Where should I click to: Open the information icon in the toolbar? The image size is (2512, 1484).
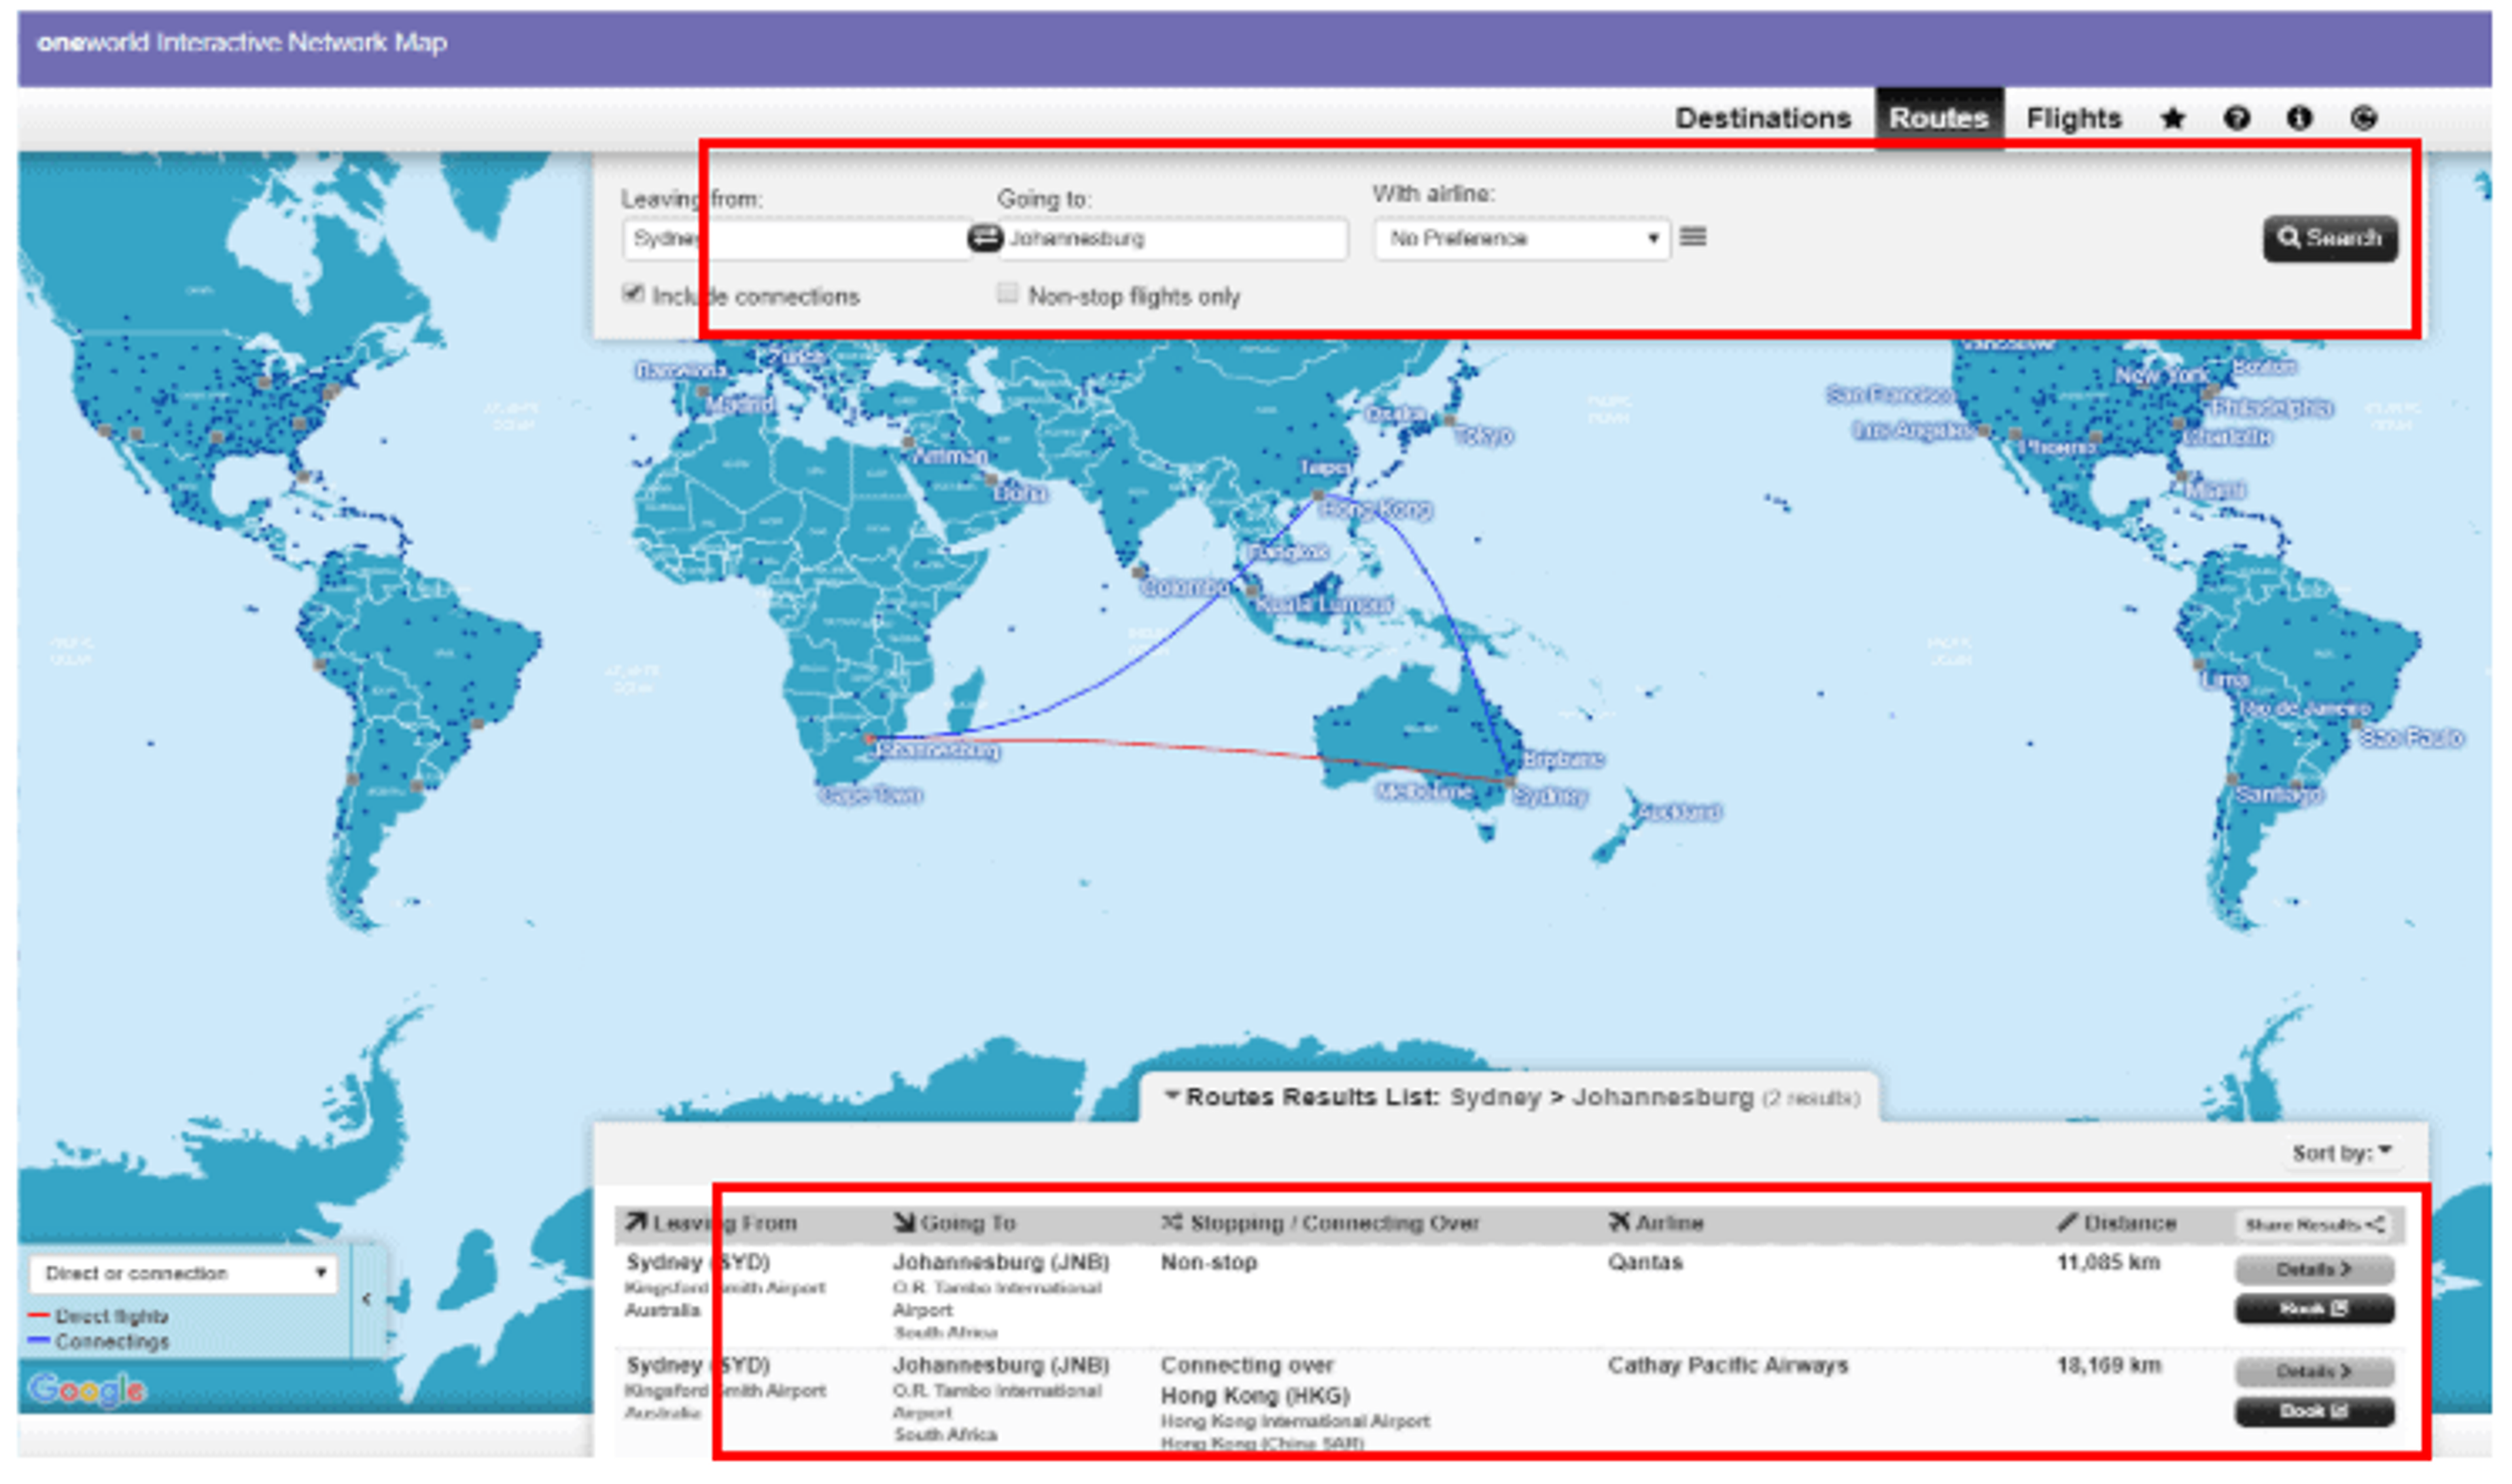point(2299,119)
